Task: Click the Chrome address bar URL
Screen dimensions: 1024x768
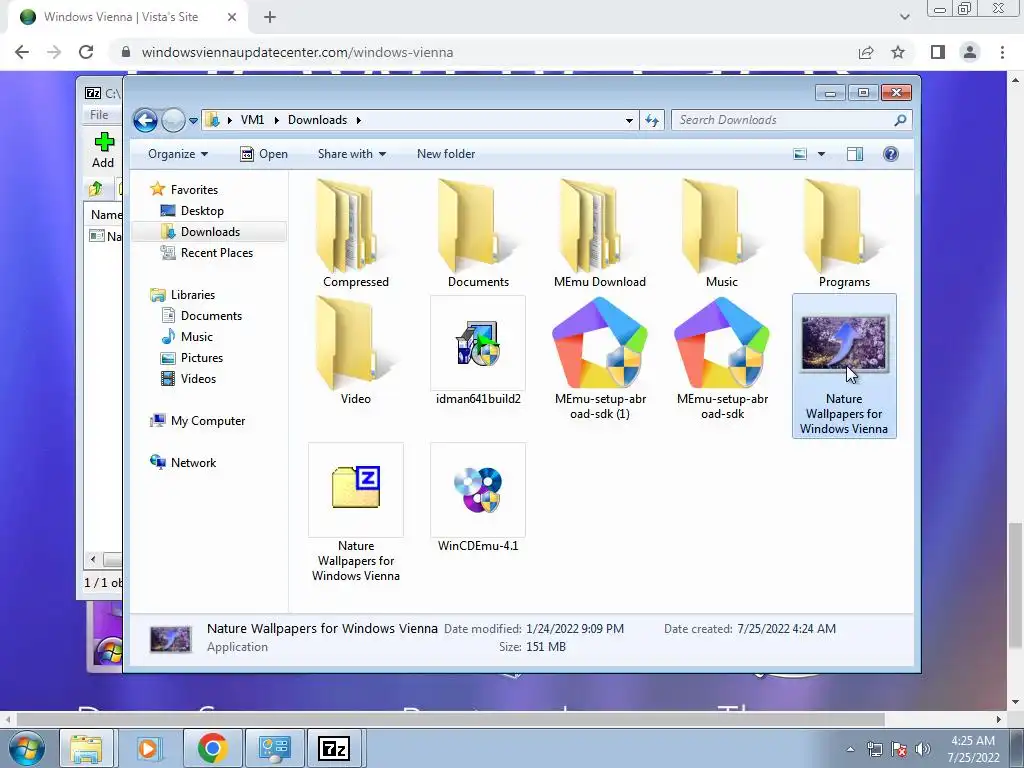Action: [297, 52]
